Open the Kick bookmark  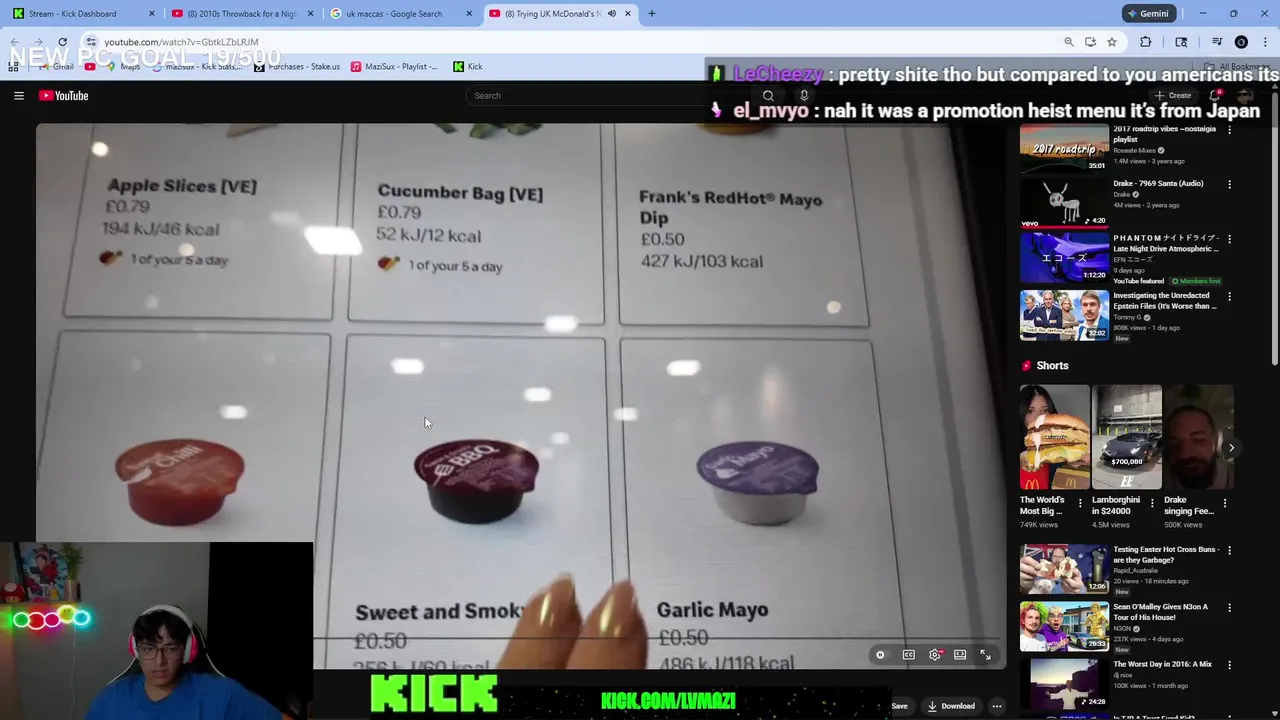pyautogui.click(x=468, y=67)
